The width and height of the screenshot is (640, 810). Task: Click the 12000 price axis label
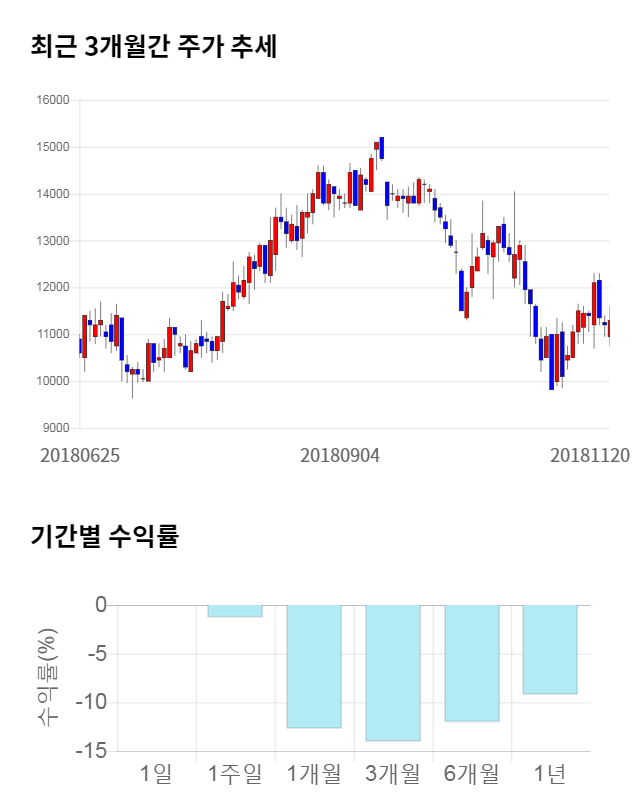54,288
